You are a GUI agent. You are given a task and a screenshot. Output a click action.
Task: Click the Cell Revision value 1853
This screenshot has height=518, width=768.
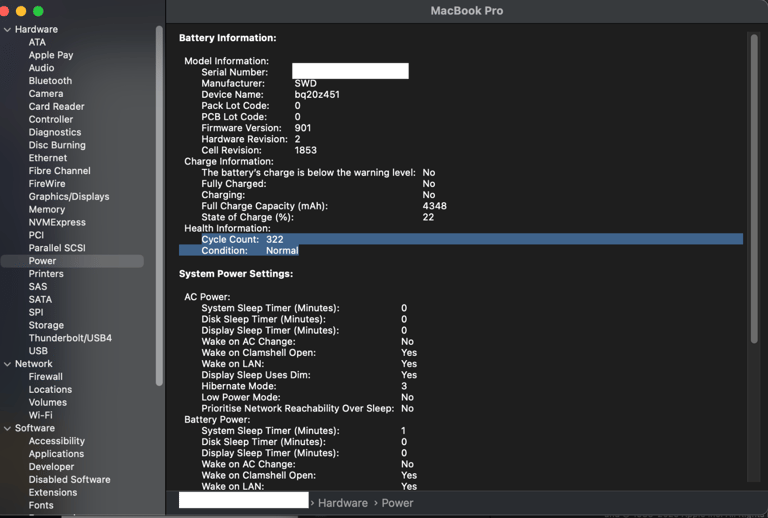[x=306, y=150]
